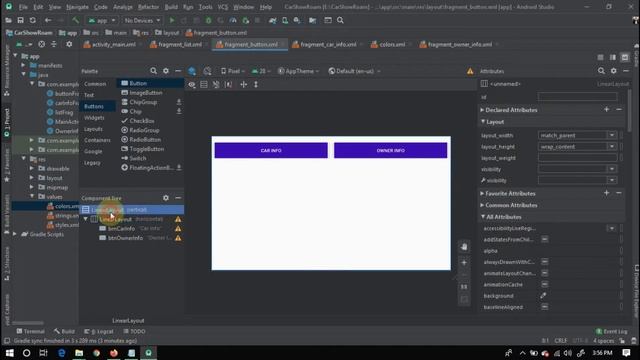This screenshot has height=360, width=640.
Task: Click the Attributes panel search icon
Action: point(601,71)
